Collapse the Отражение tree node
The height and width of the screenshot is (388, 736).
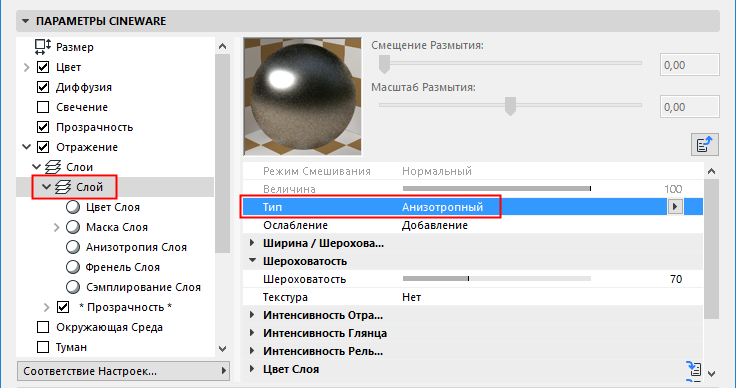tap(26, 147)
